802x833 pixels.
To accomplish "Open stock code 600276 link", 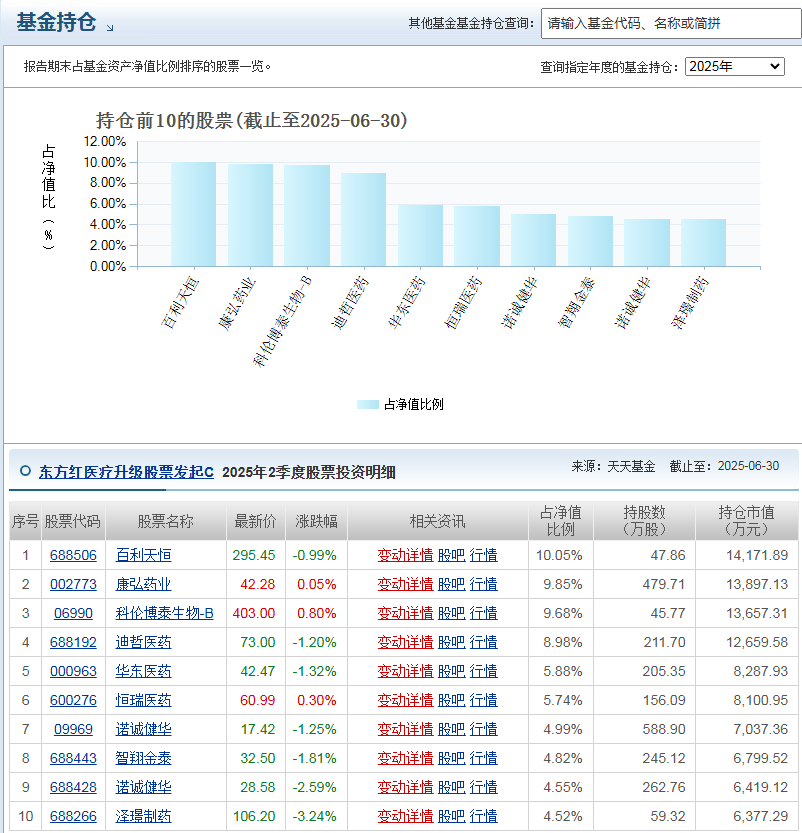I will point(73,700).
